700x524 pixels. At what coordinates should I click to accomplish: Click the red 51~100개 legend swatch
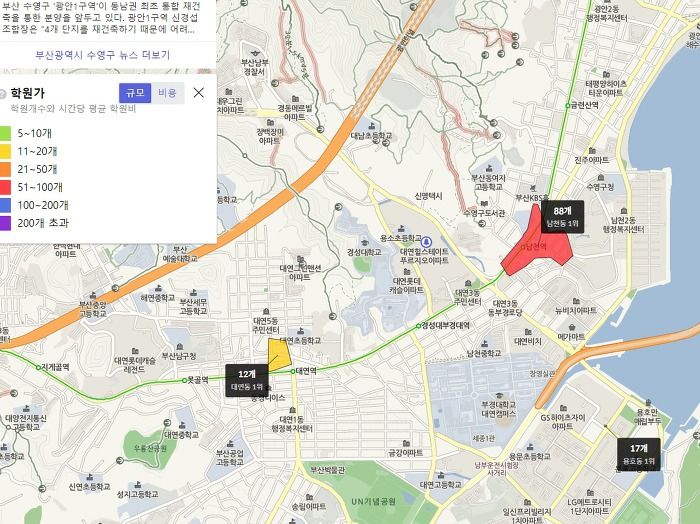tap(4, 187)
